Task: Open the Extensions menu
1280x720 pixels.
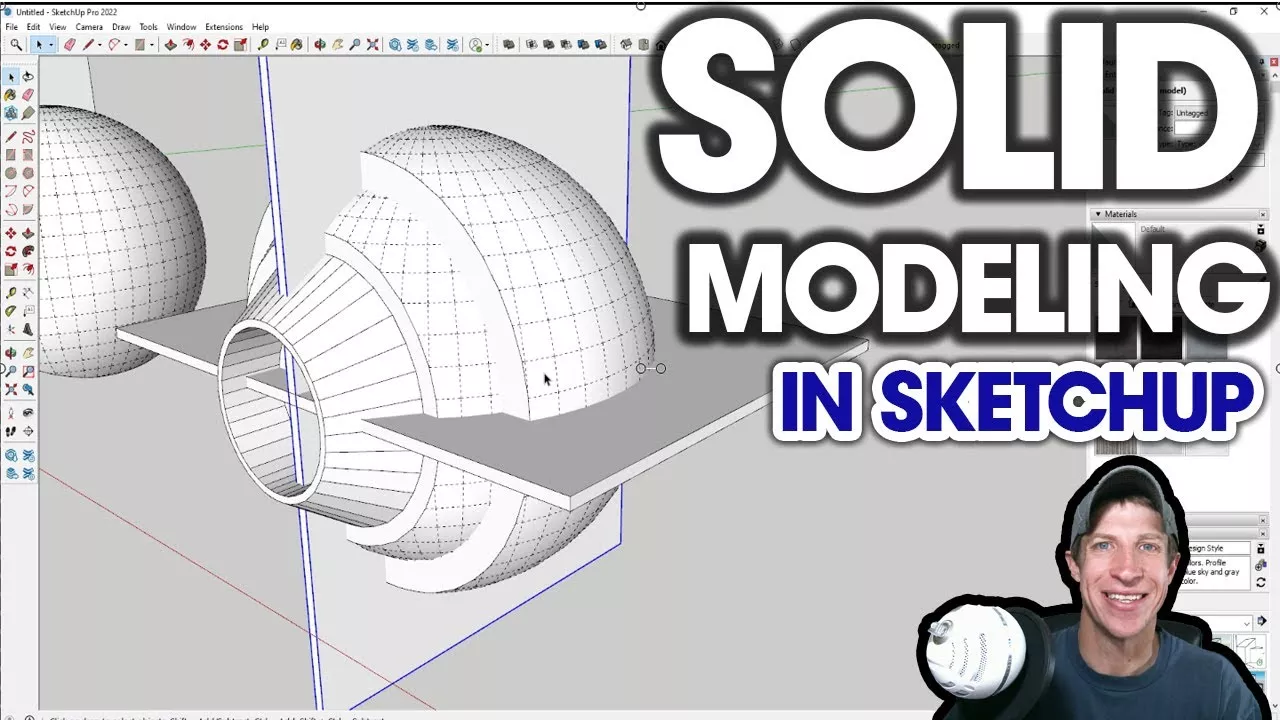Action: tap(223, 27)
